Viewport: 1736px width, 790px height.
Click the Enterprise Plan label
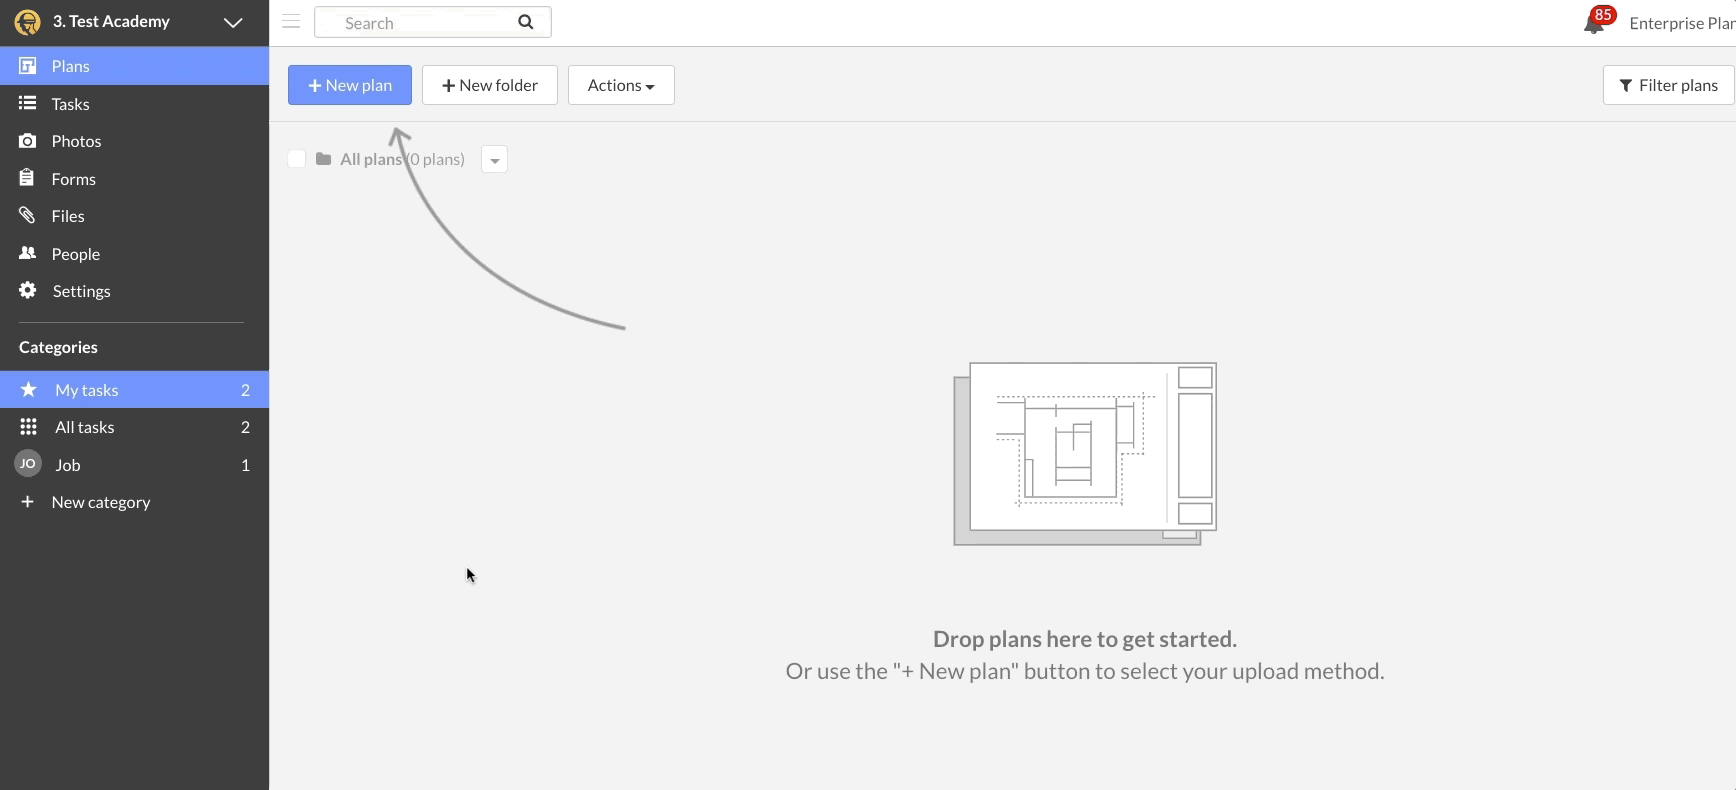tap(1682, 23)
